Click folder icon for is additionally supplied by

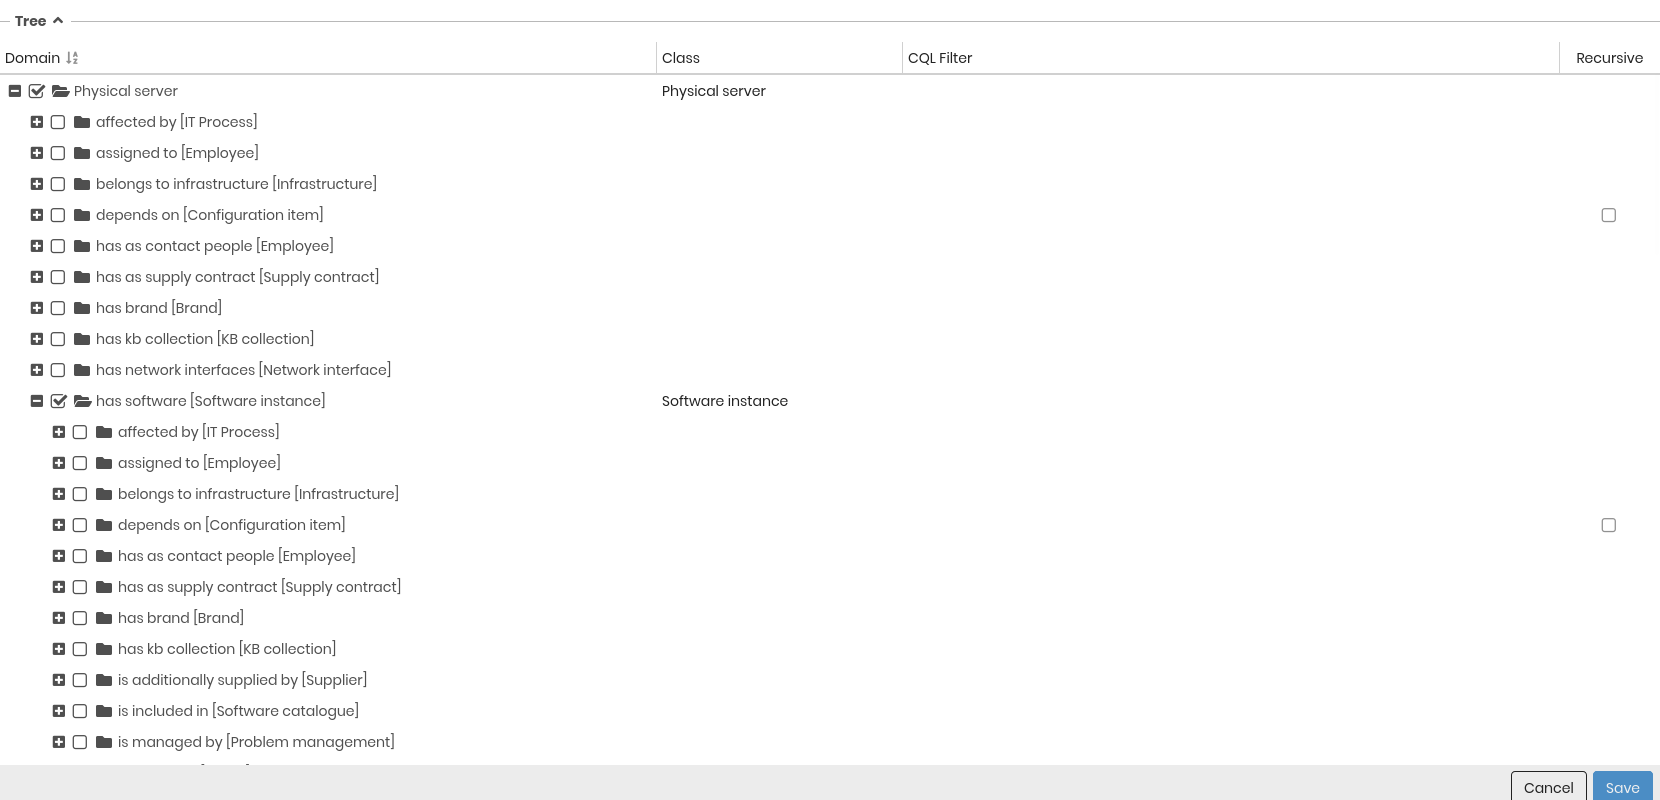[104, 680]
